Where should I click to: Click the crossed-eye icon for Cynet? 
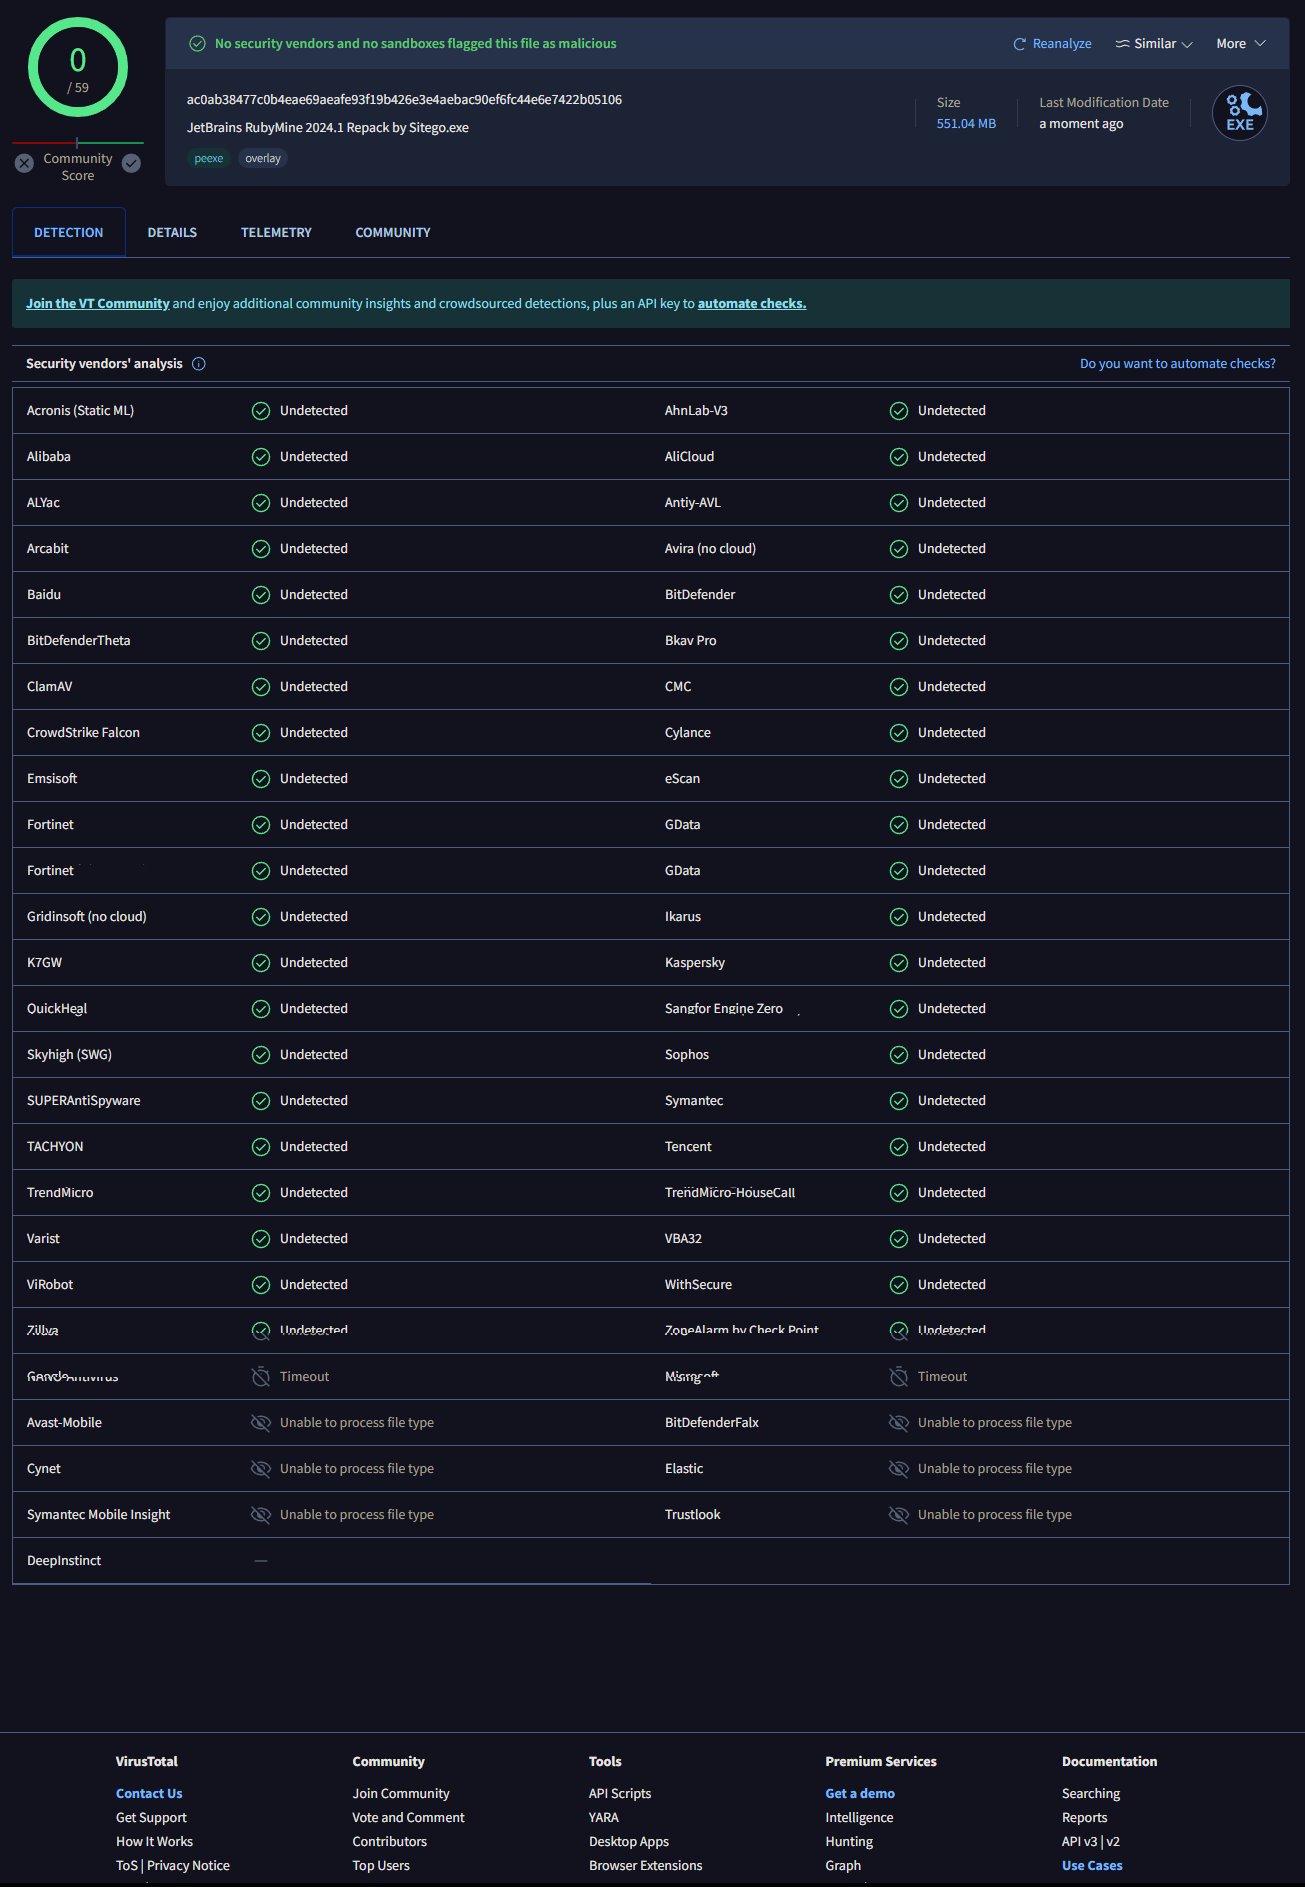click(261, 1469)
